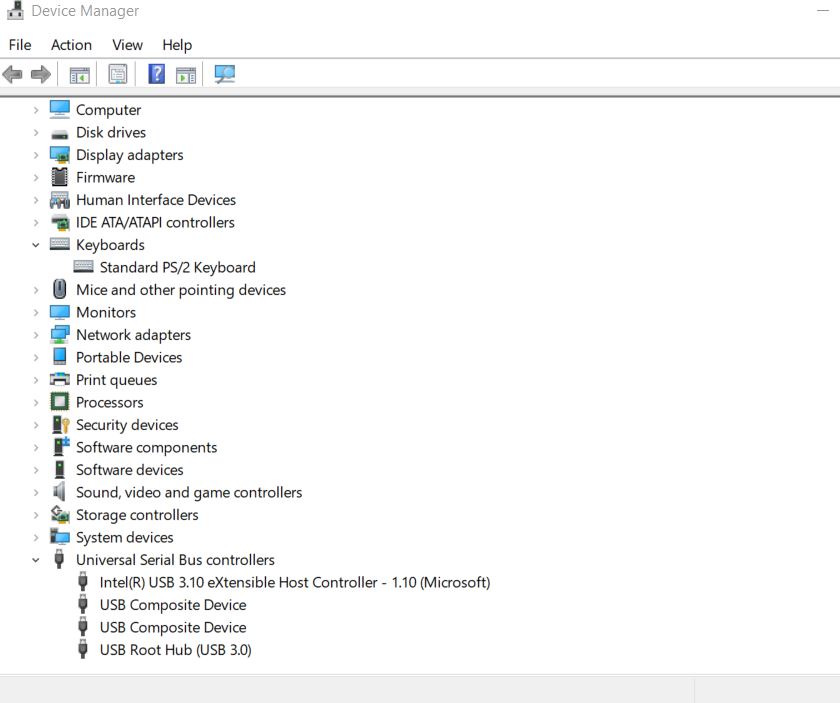The width and height of the screenshot is (840, 703).
Task: Click the Print queues printer icon
Action: [59, 379]
